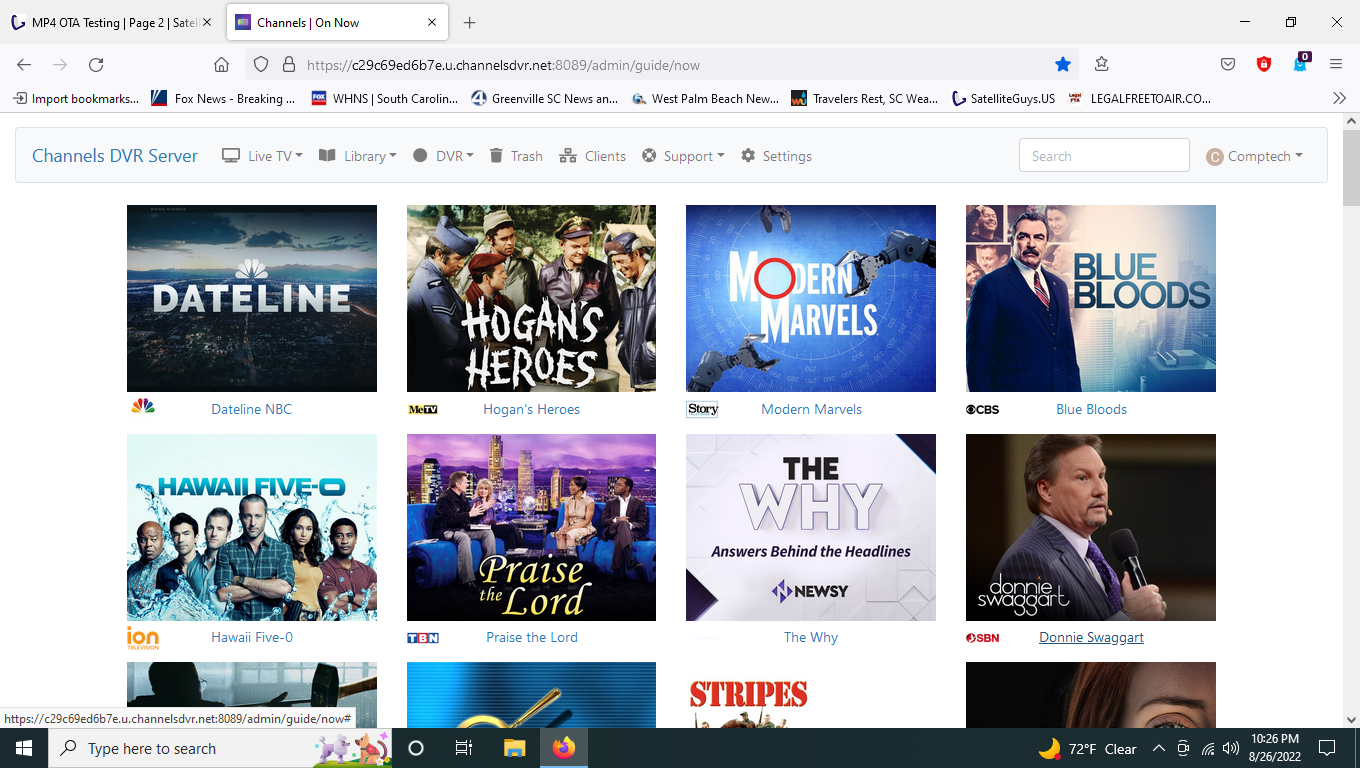The image size is (1360, 768).
Task: Click the tracking protection shield icon
Action: tap(261, 64)
